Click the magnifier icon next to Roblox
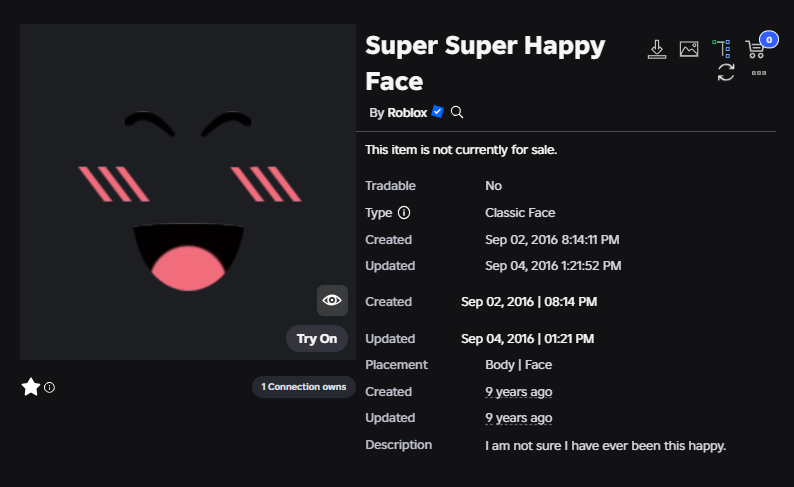794x487 pixels. 457,112
